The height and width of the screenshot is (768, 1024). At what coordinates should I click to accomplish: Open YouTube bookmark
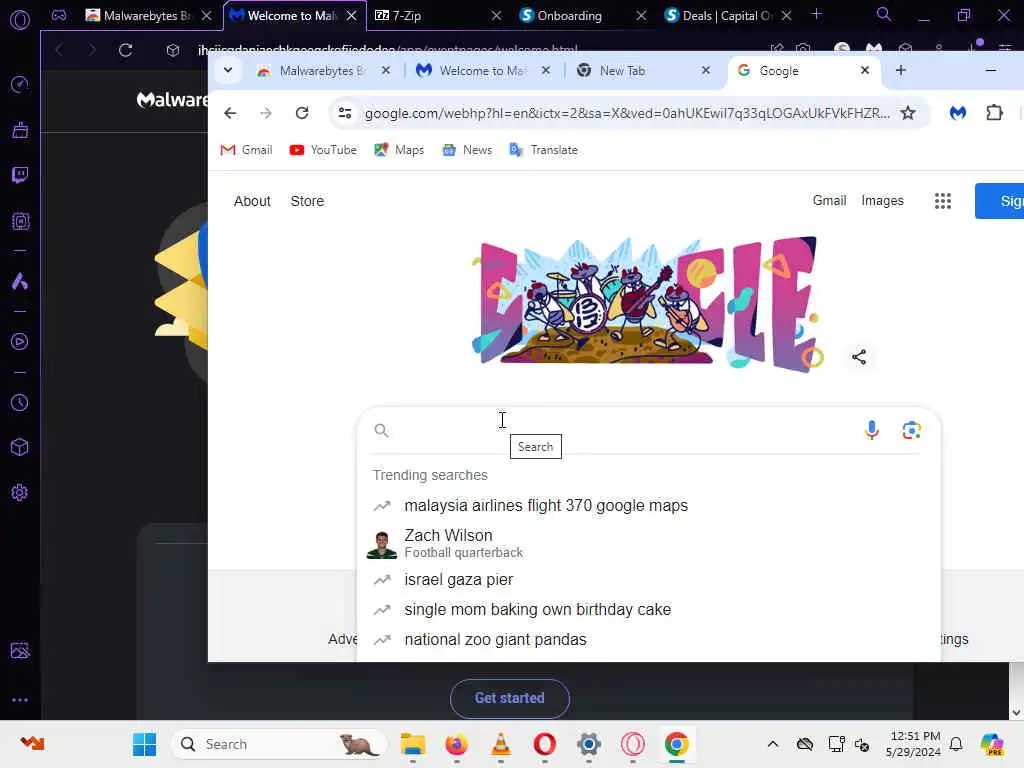323,150
